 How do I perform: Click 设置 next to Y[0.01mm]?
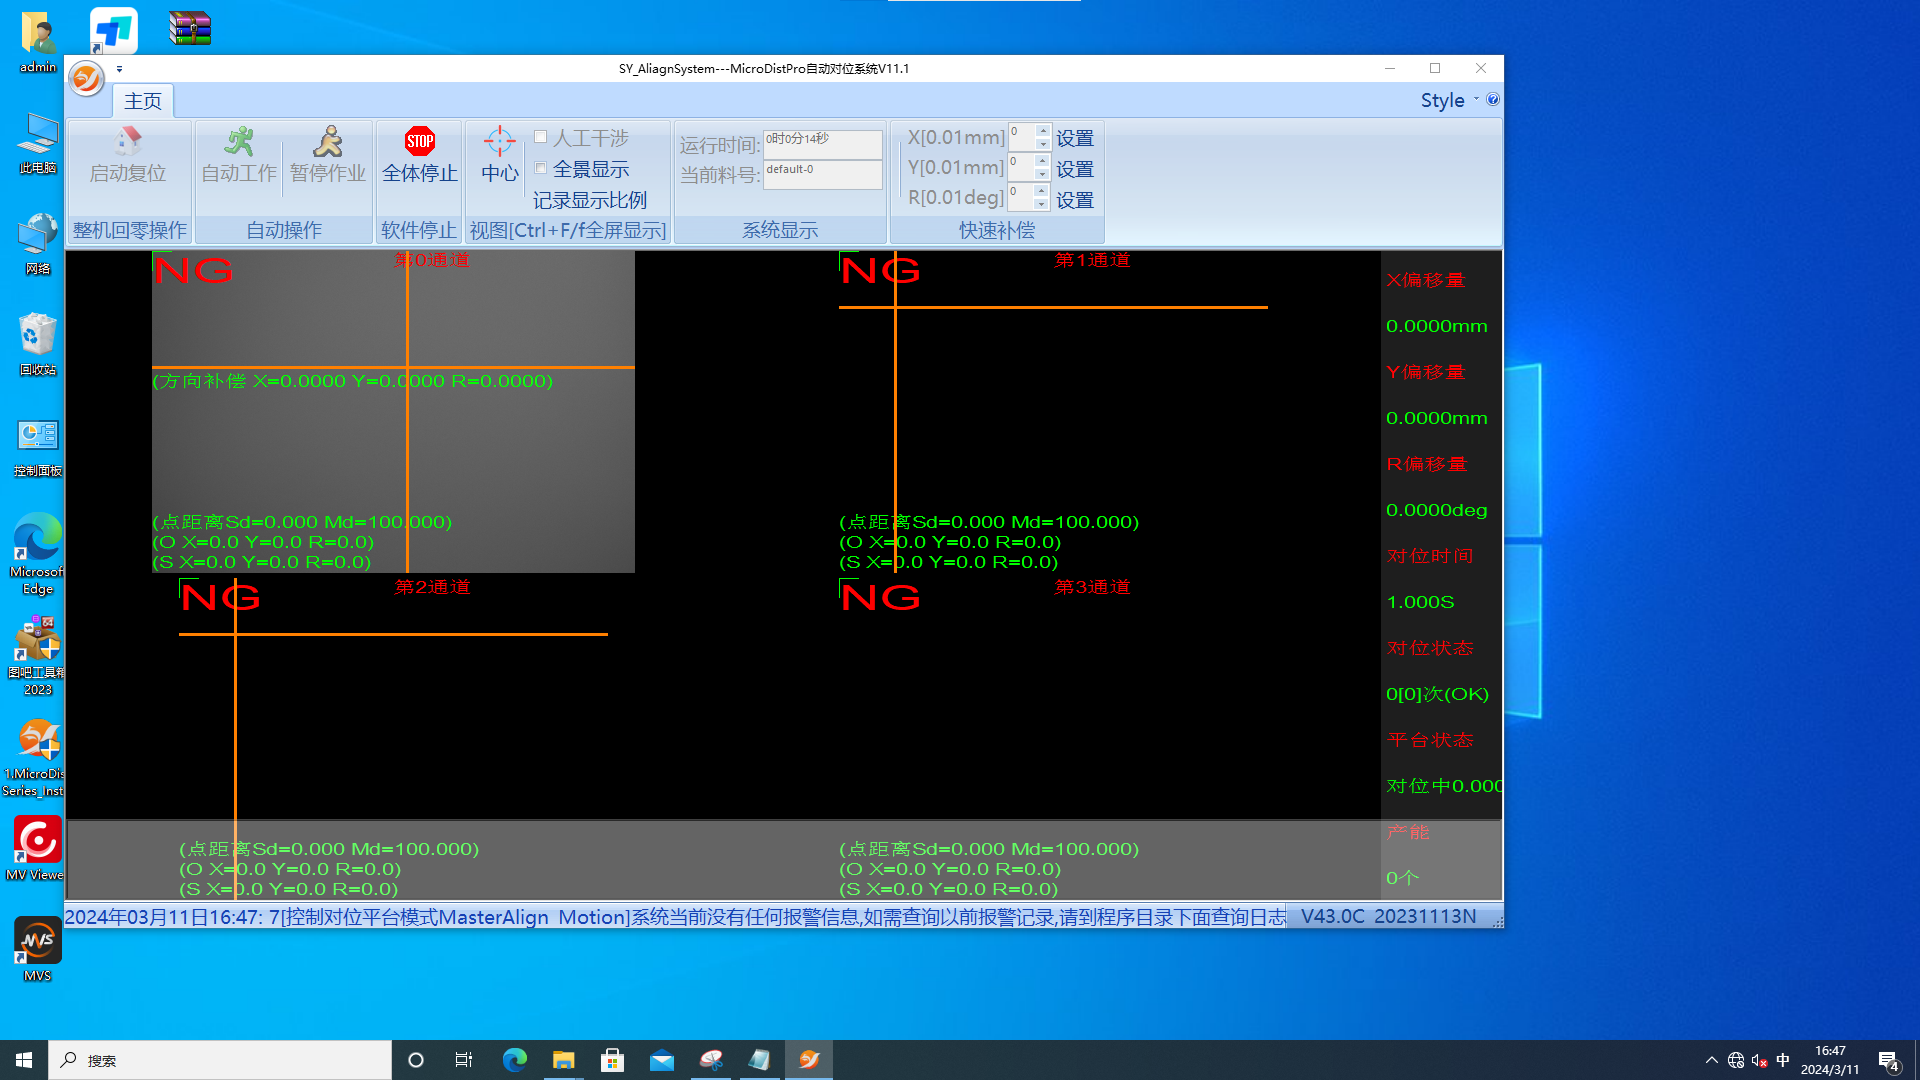pos(1075,169)
